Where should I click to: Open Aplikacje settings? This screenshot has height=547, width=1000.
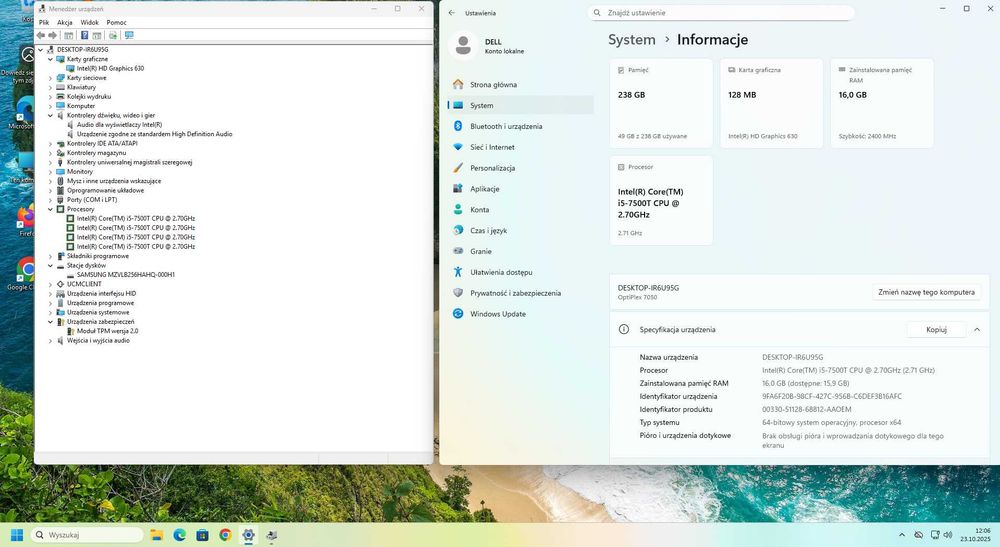point(520,189)
